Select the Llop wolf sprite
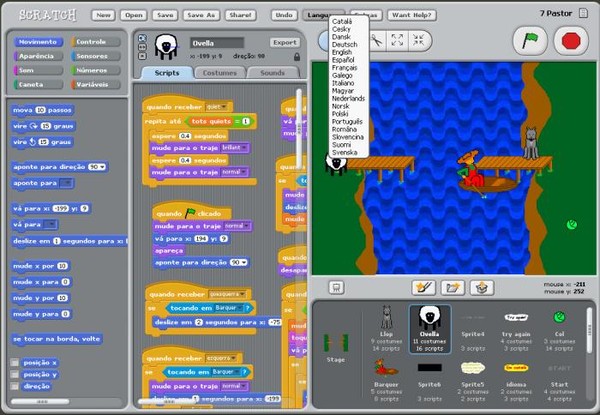The image size is (600, 415). (x=386, y=328)
